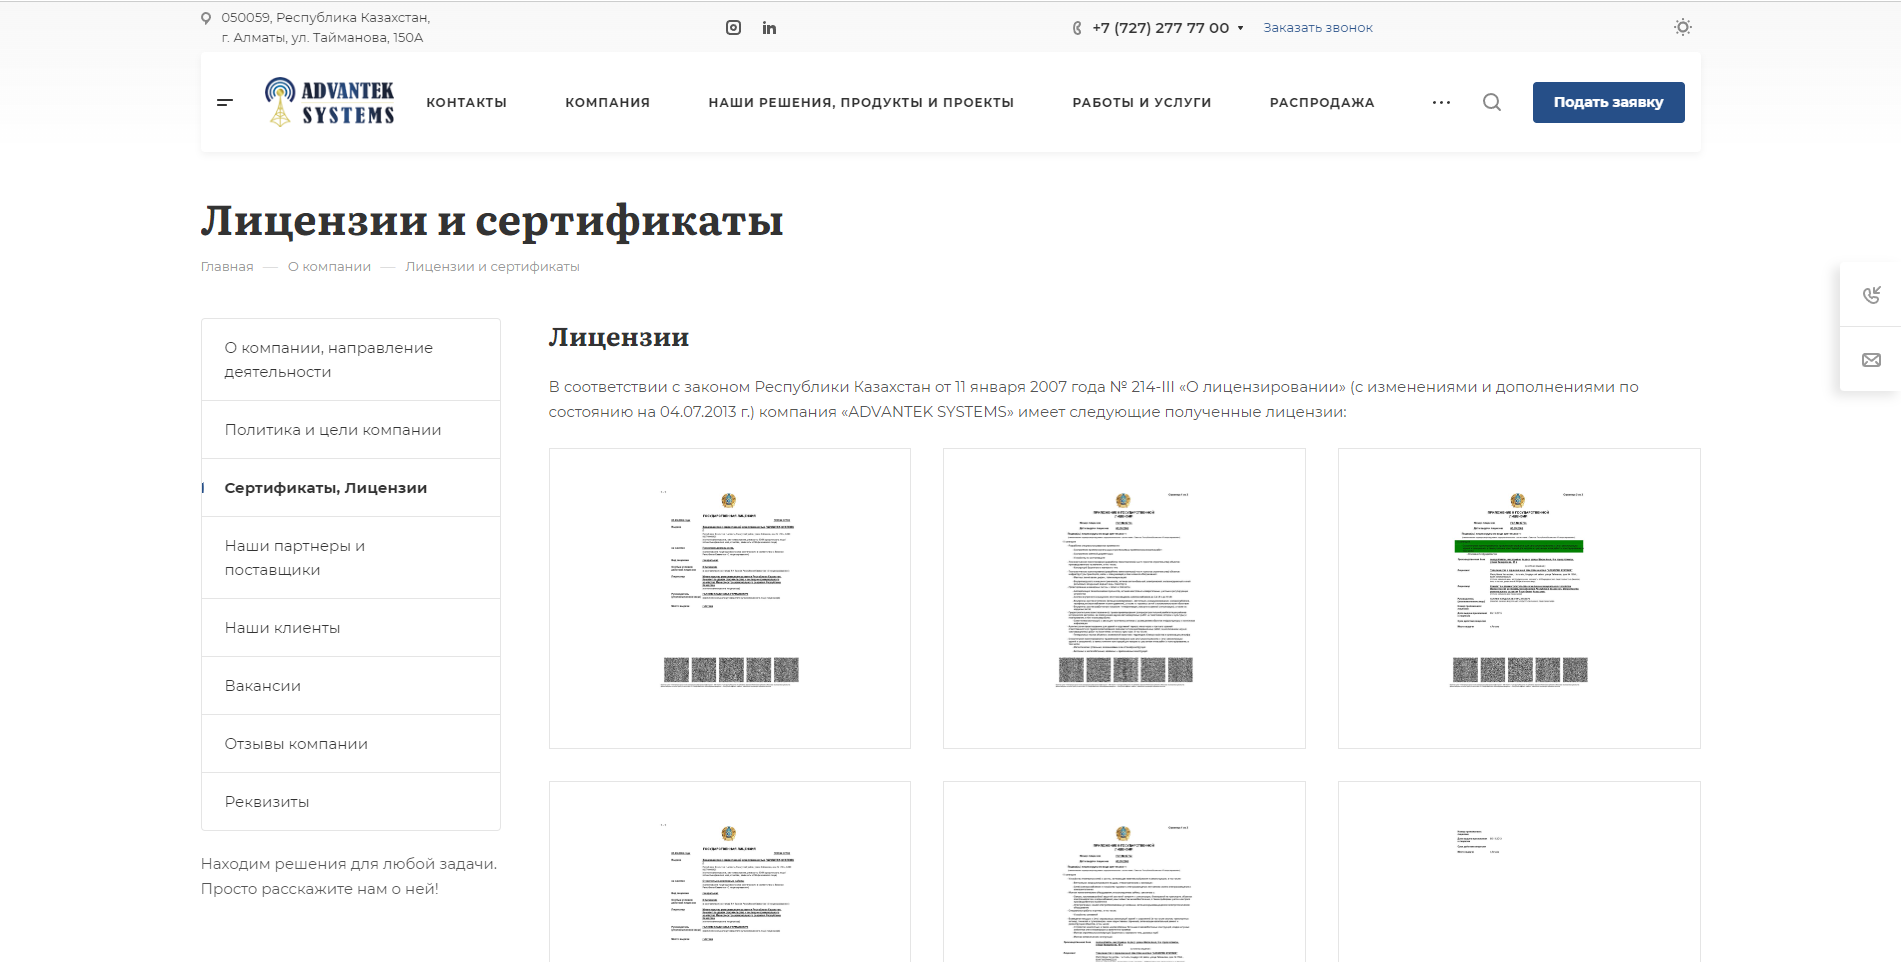Expand the three-dots more menu
Screen dimensions: 1901x962
tap(1441, 102)
